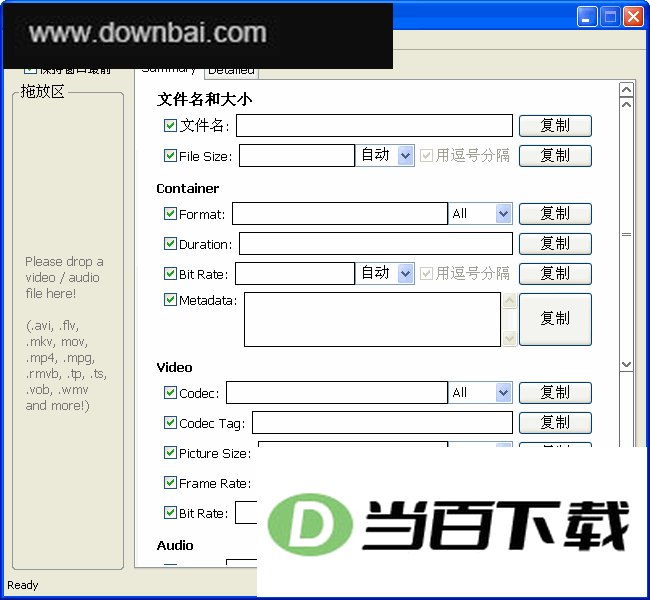The image size is (650, 600).
Task: Disable the Video Codec checkbox
Action: (x=170, y=392)
